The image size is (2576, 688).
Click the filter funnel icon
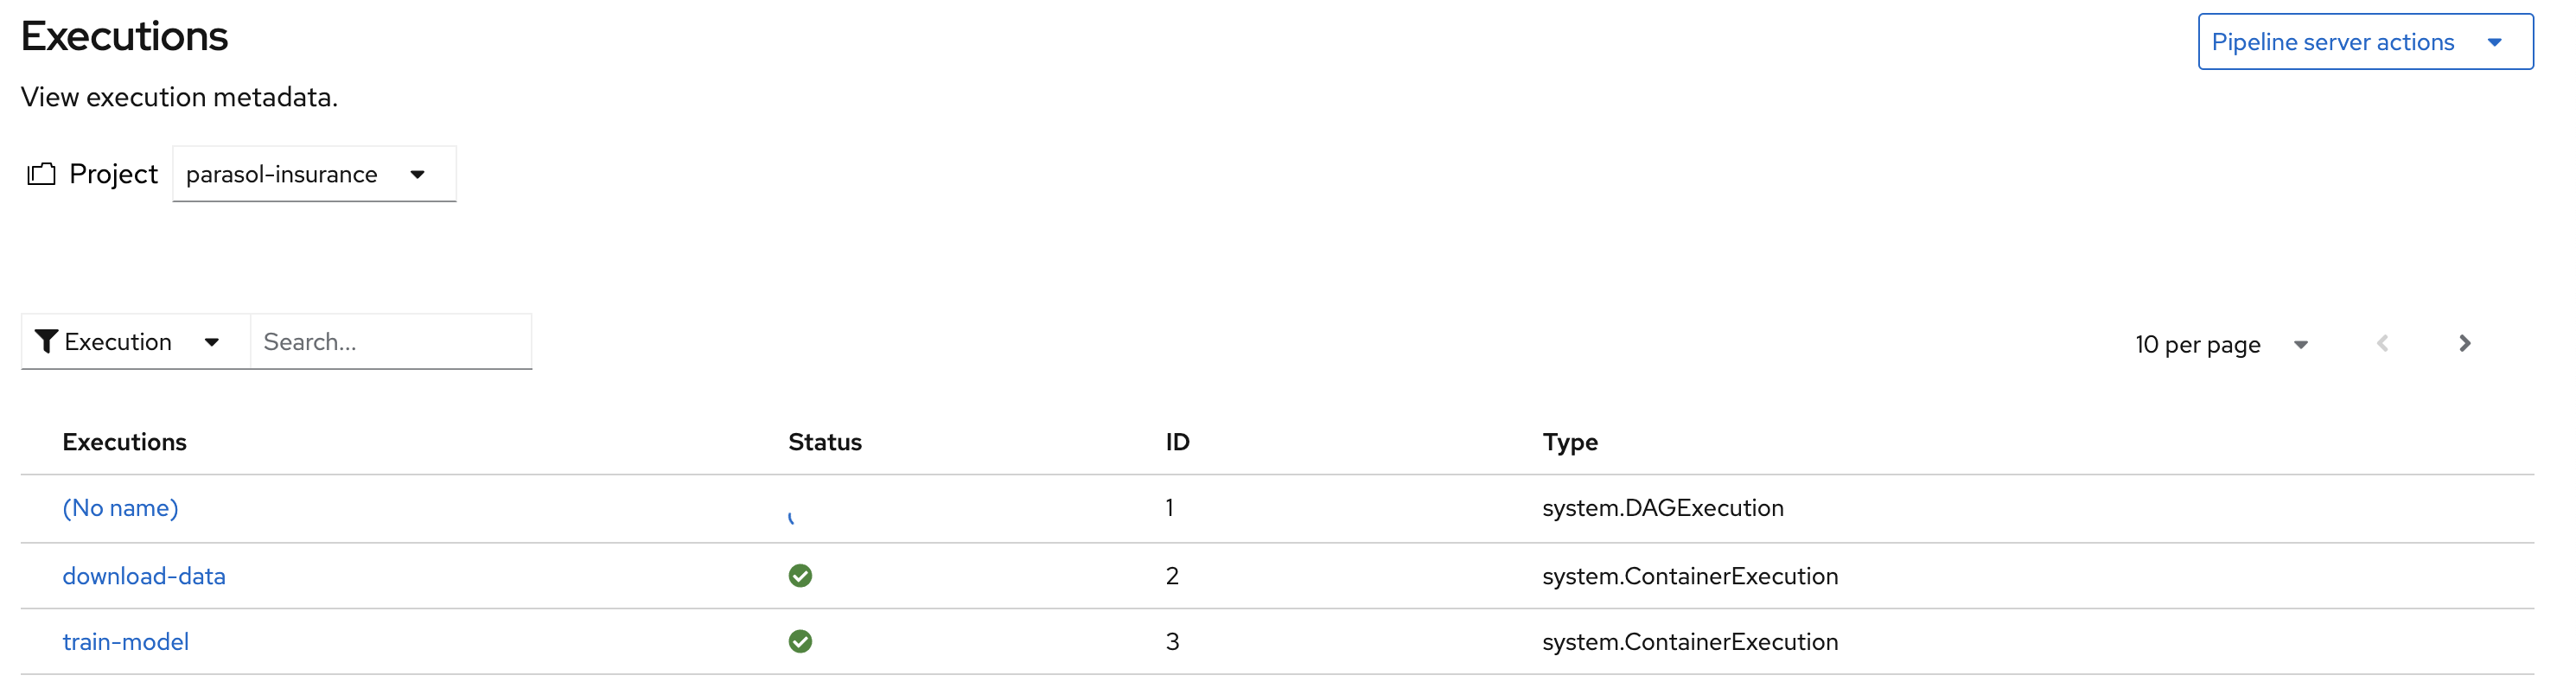pyautogui.click(x=46, y=342)
